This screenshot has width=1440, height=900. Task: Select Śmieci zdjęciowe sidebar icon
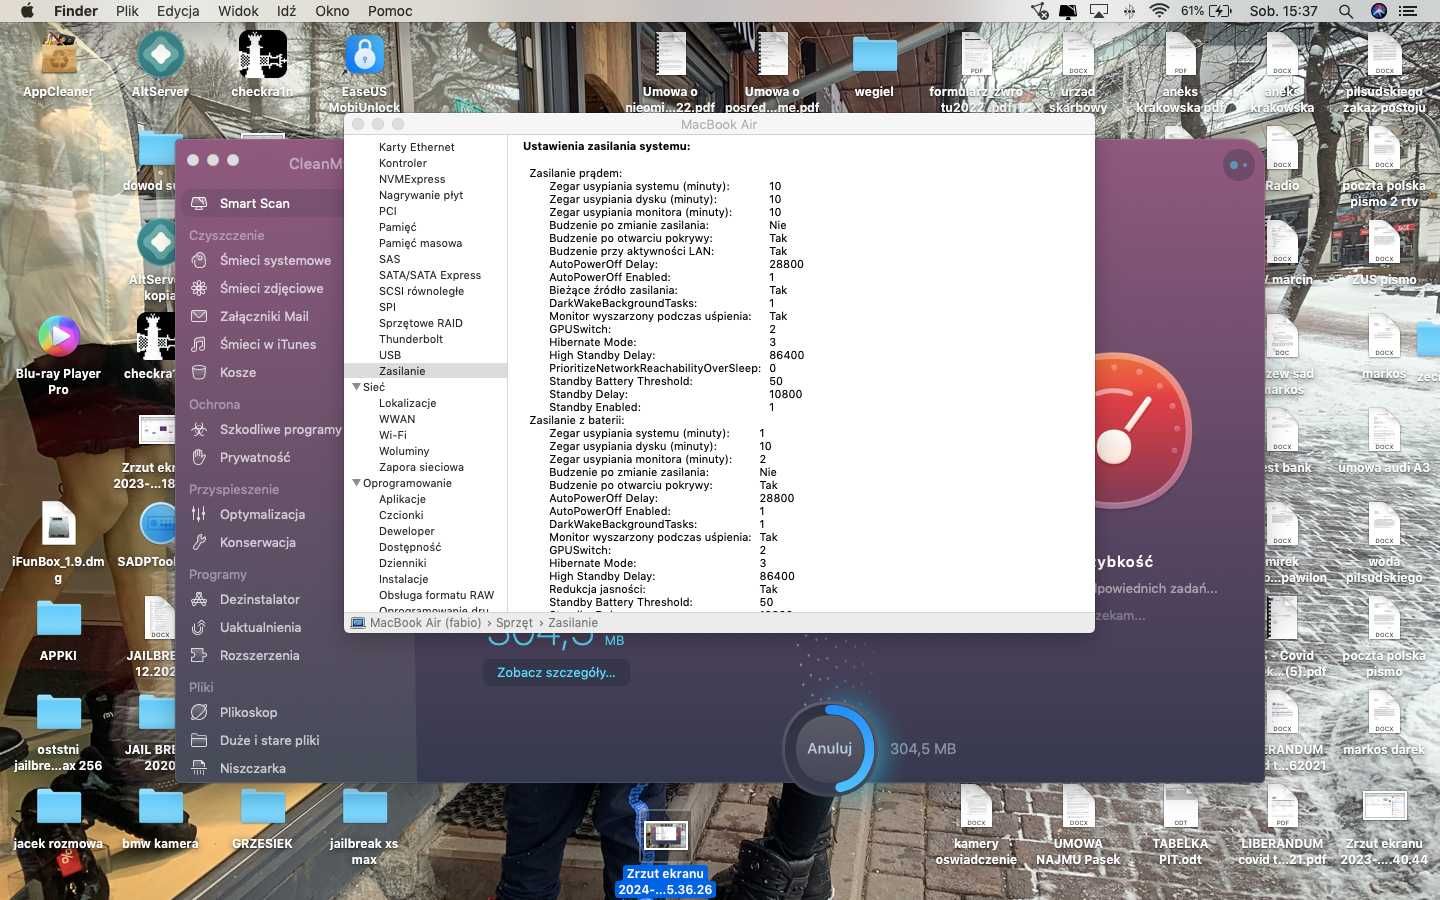pyautogui.click(x=199, y=288)
